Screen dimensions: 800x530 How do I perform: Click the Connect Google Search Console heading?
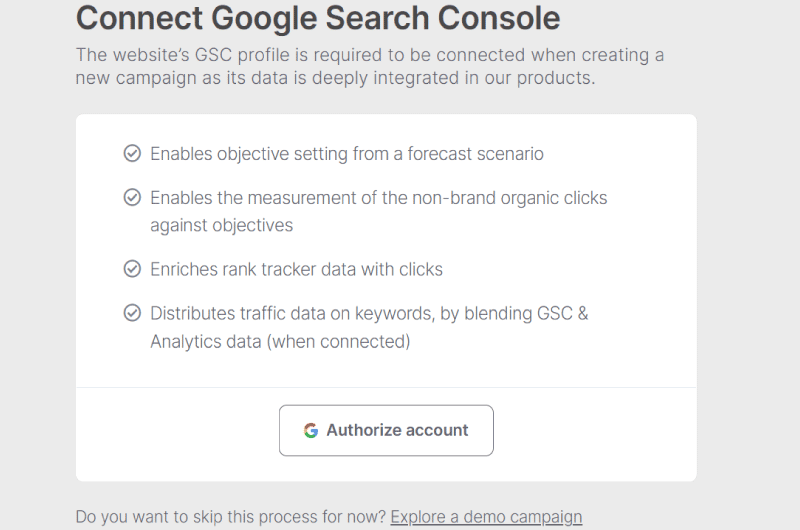coord(318,18)
